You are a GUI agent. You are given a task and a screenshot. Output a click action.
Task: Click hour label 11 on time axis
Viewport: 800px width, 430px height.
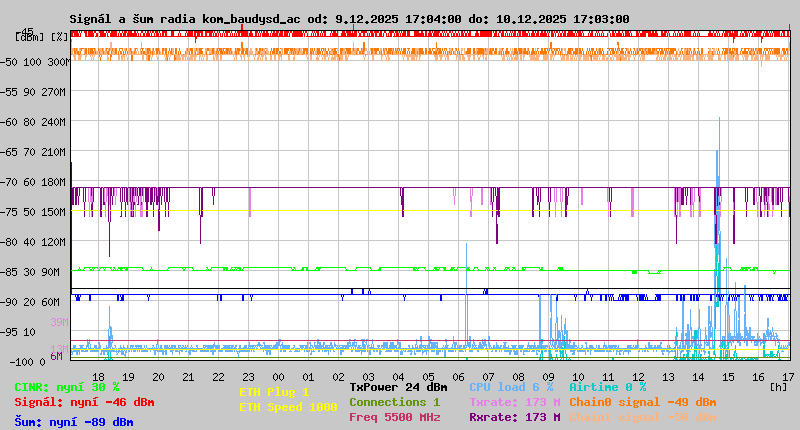click(x=609, y=377)
